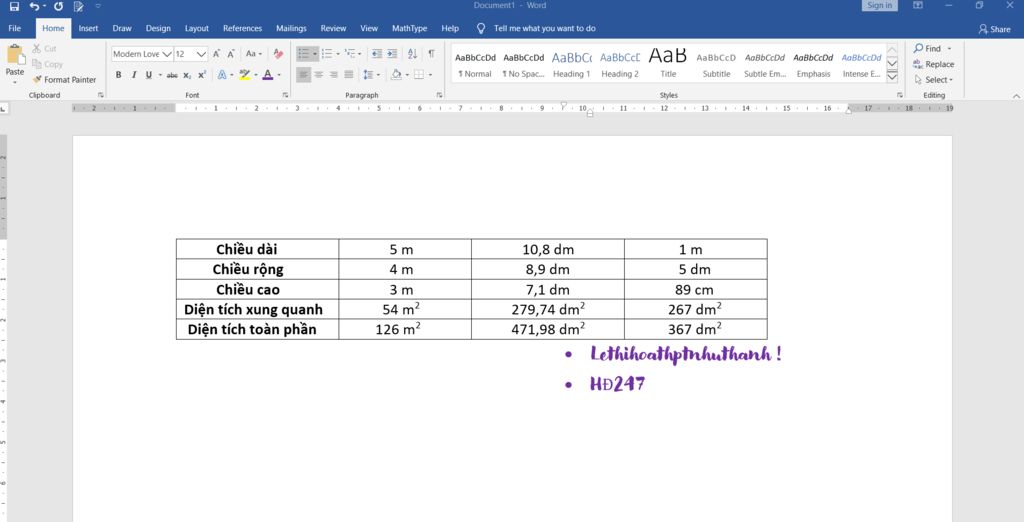Click the lightbulb Tell me icon

(481, 28)
